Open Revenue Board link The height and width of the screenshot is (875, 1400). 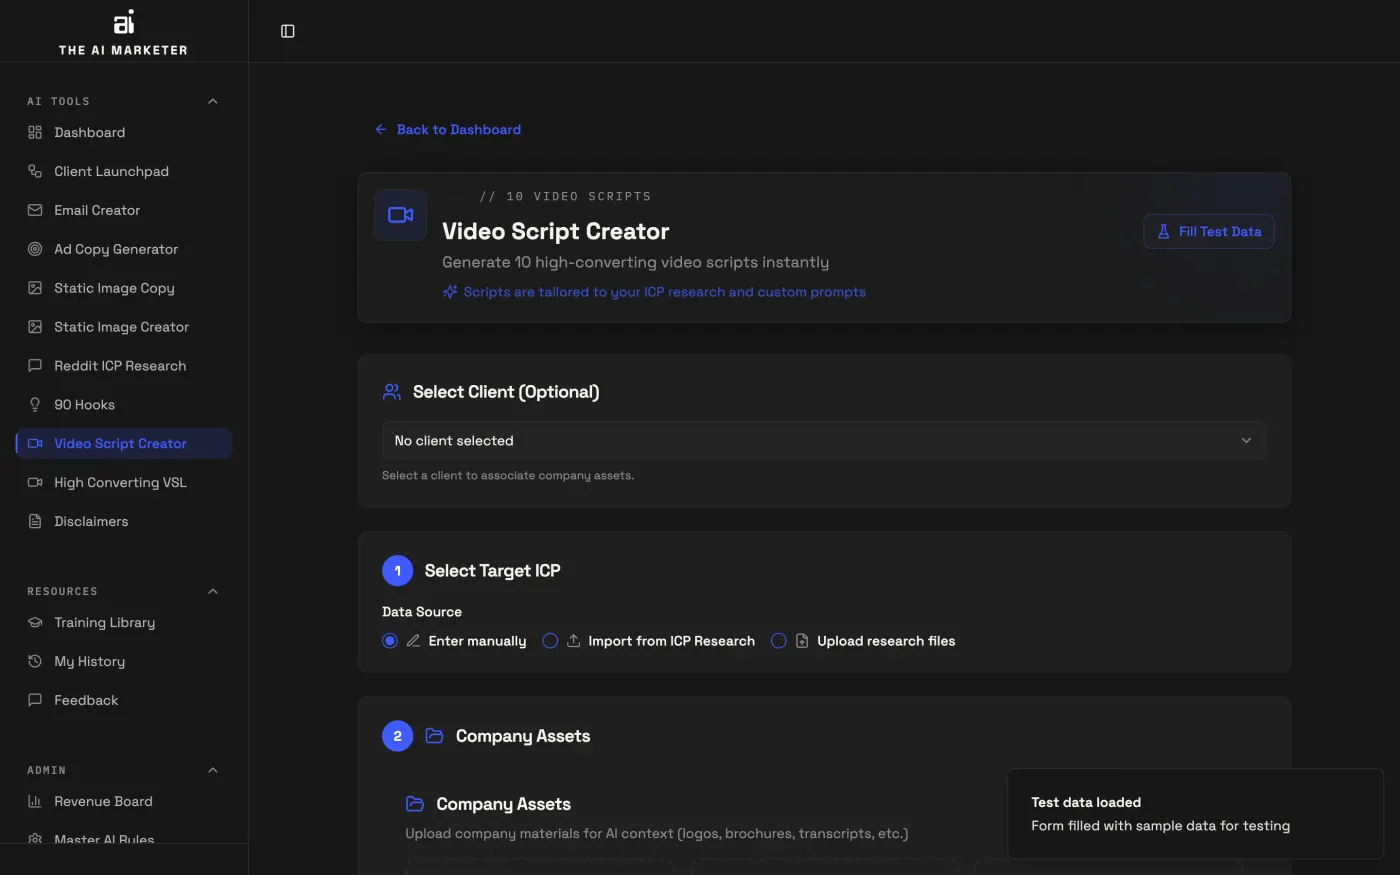tap(124, 801)
